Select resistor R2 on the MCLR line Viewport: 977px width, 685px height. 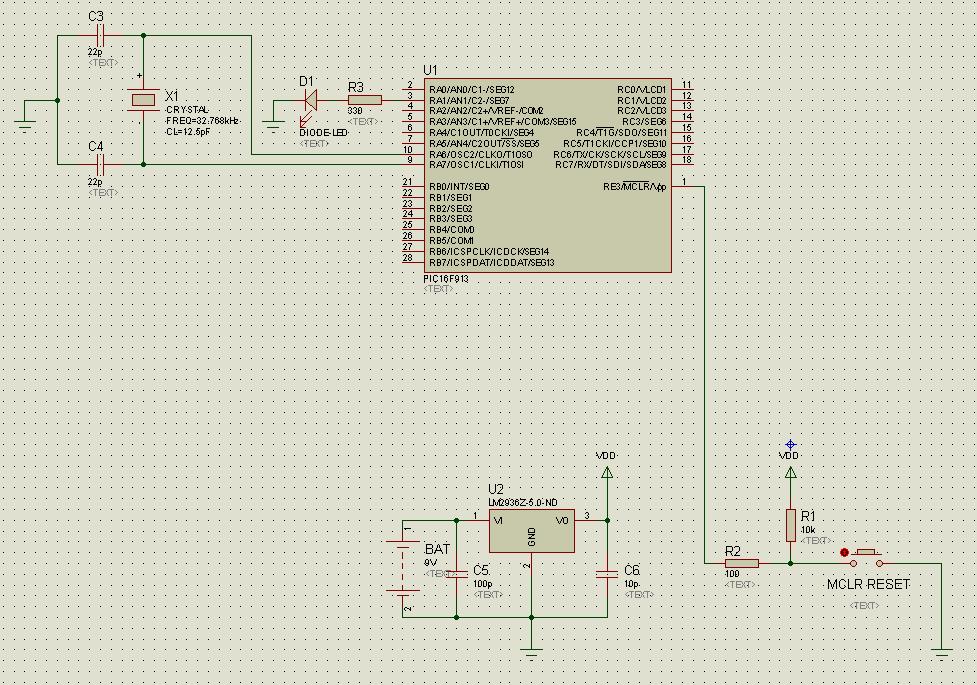coord(740,564)
